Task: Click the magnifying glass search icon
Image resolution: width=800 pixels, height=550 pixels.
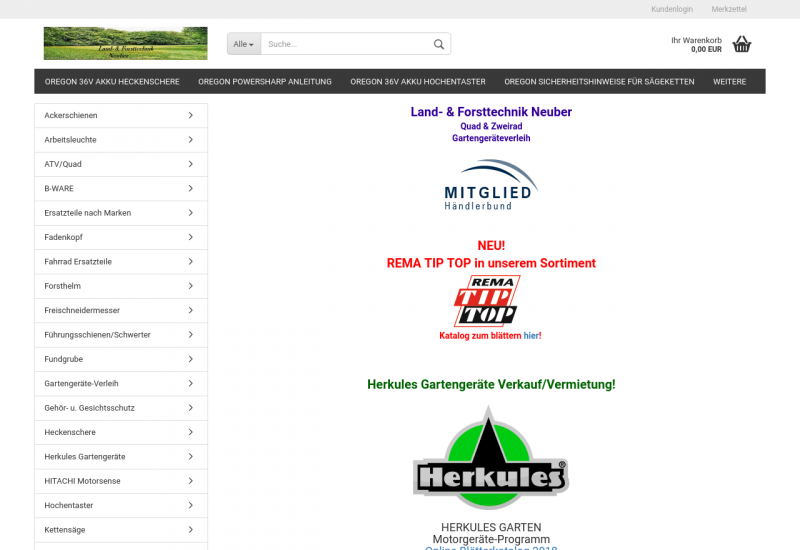Action: tap(438, 44)
